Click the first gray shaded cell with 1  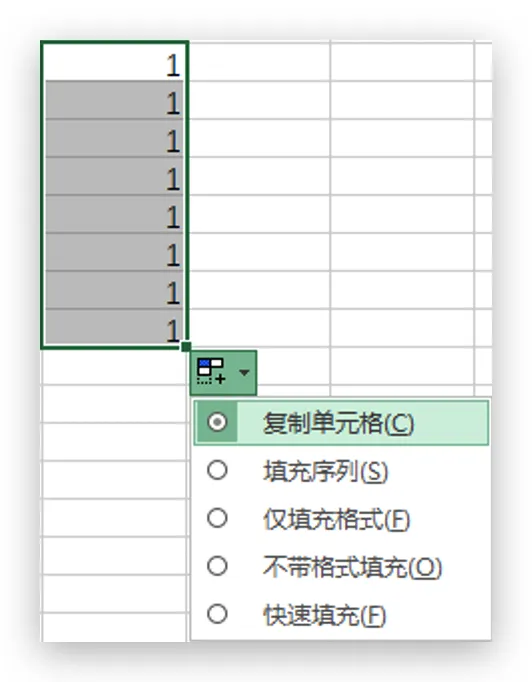pyautogui.click(x=114, y=100)
